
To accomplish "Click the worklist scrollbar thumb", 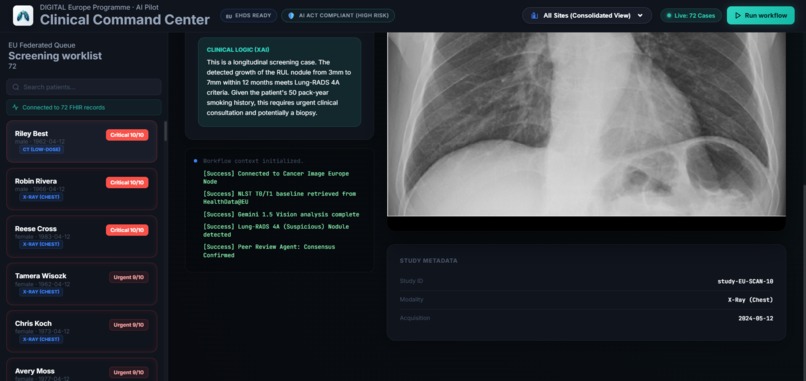I will click(x=166, y=131).
